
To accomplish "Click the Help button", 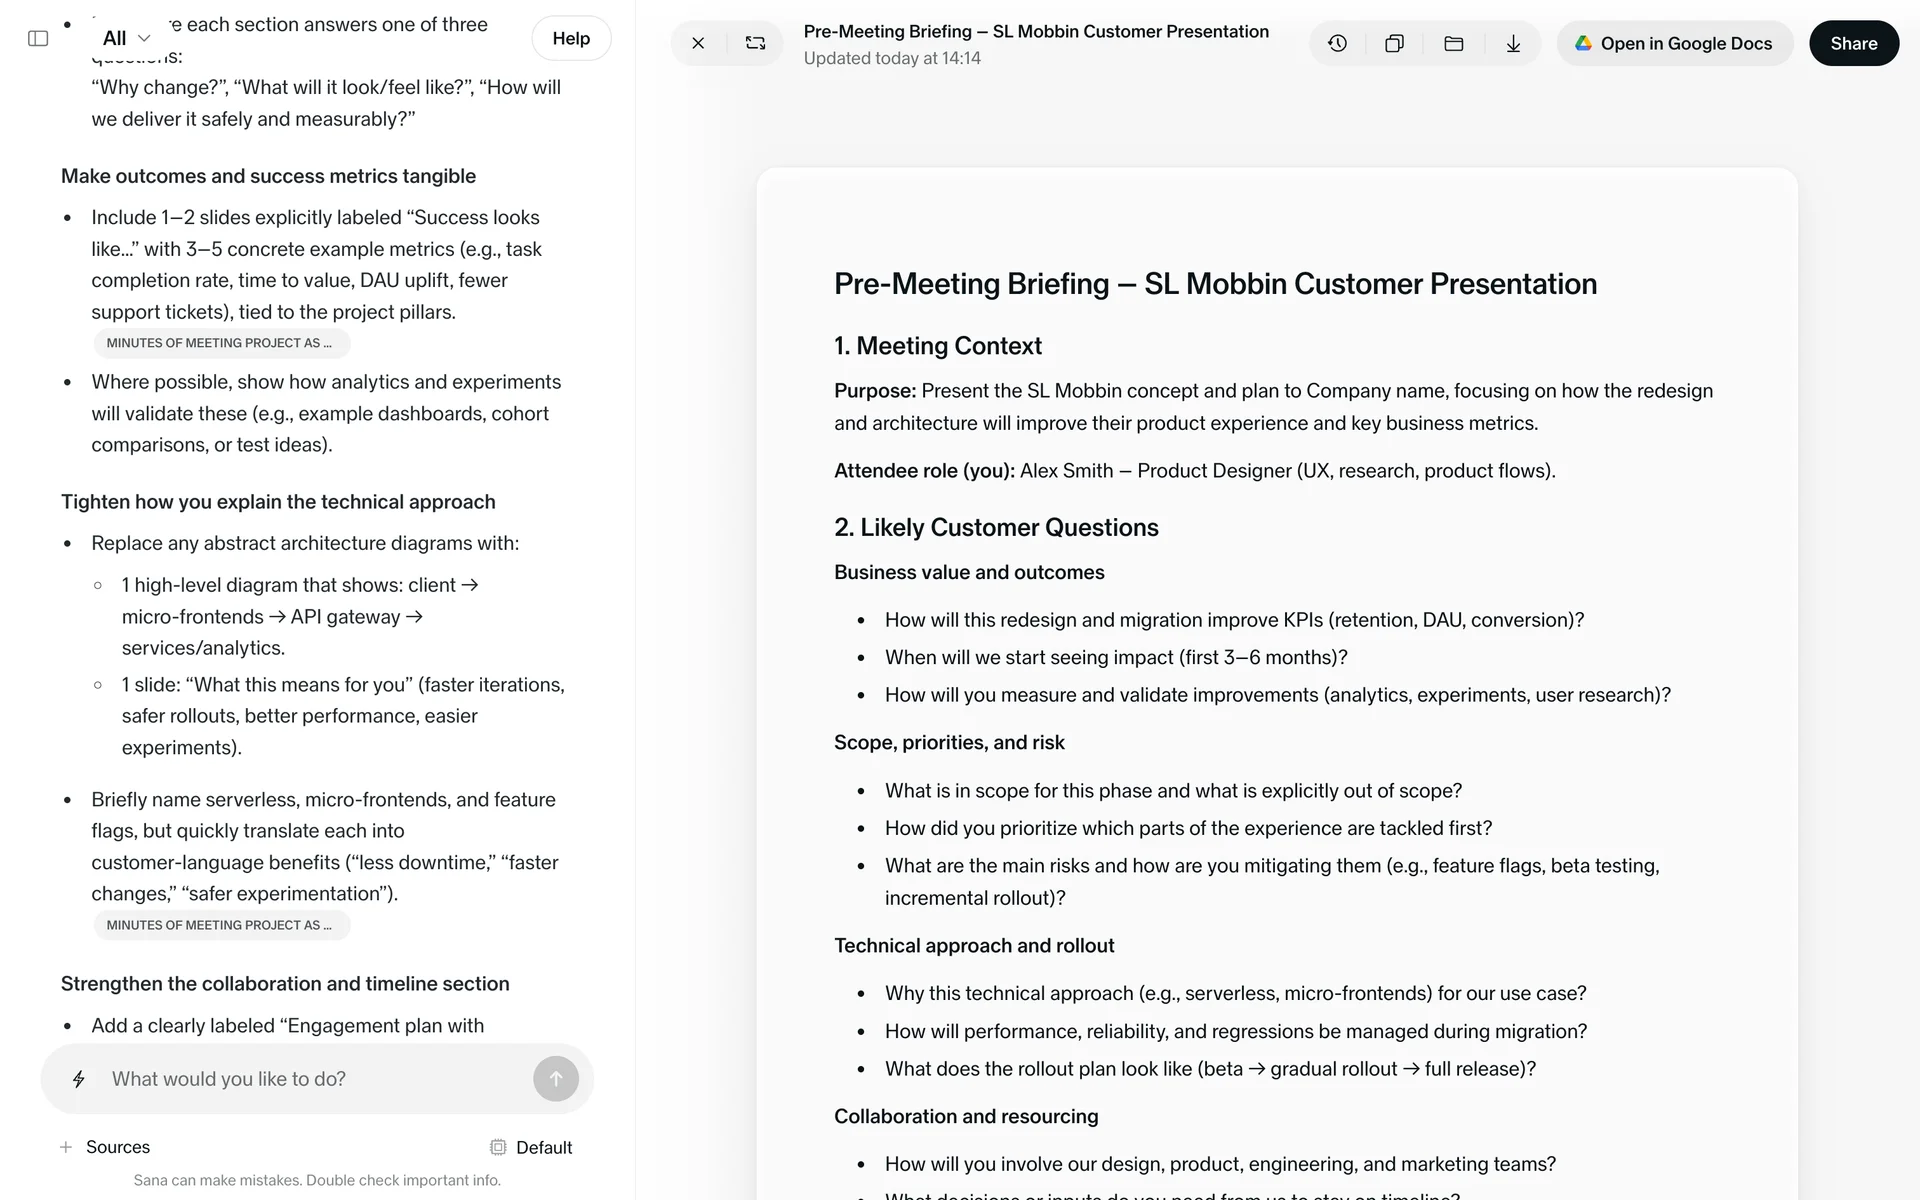I will 571,38.
